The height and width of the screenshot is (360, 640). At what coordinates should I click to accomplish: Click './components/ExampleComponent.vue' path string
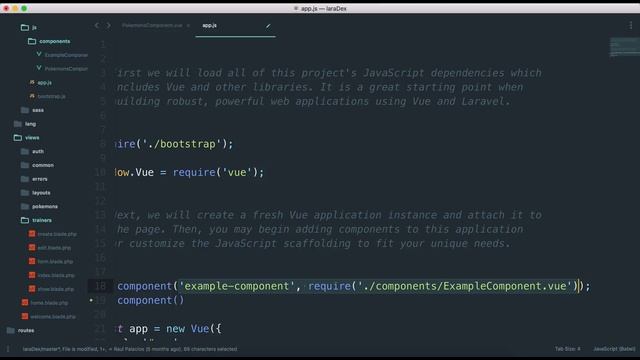pyautogui.click(x=465, y=286)
